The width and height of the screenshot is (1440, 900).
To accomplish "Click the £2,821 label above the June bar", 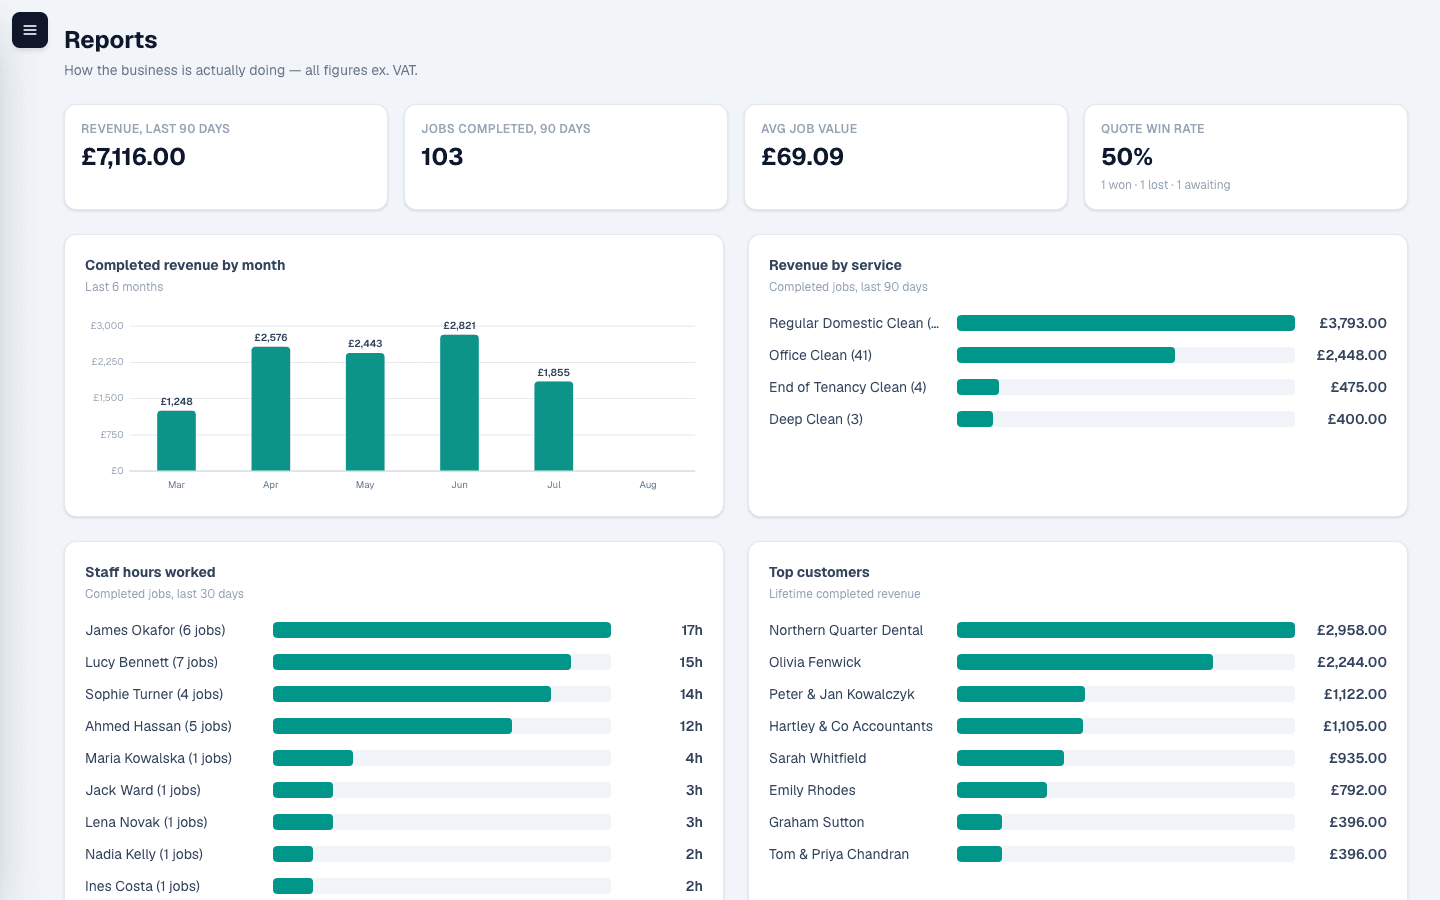I will point(460,325).
